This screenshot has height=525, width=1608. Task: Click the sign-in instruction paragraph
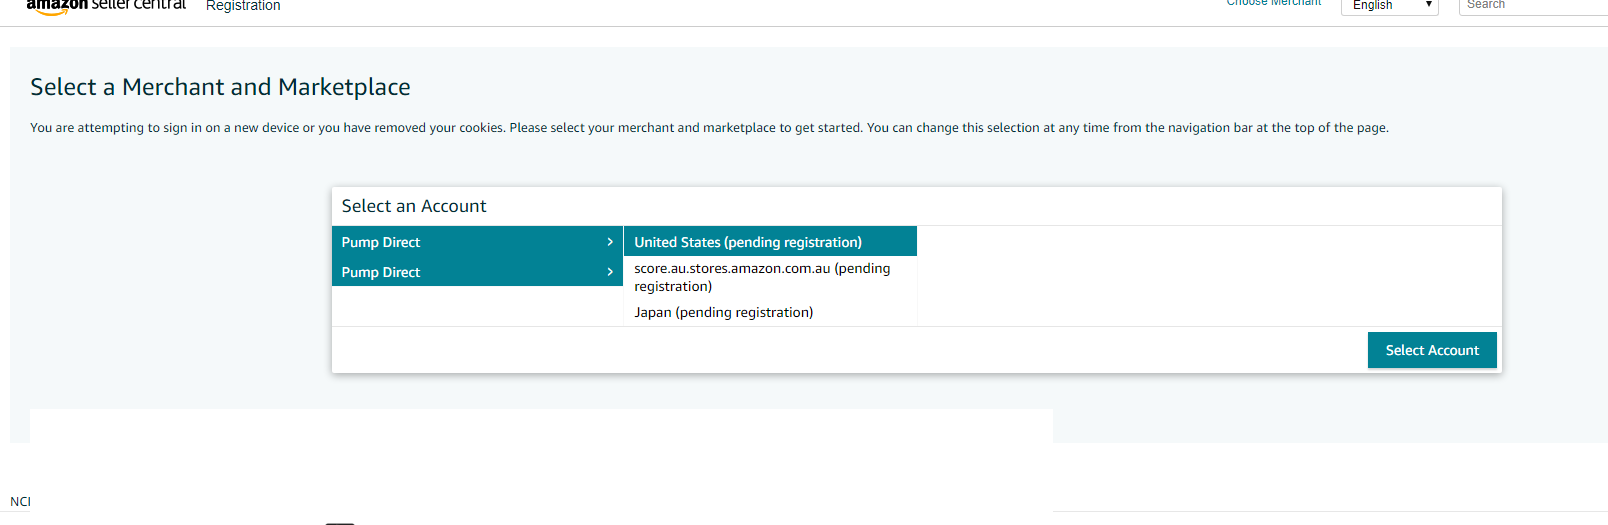coord(708,128)
